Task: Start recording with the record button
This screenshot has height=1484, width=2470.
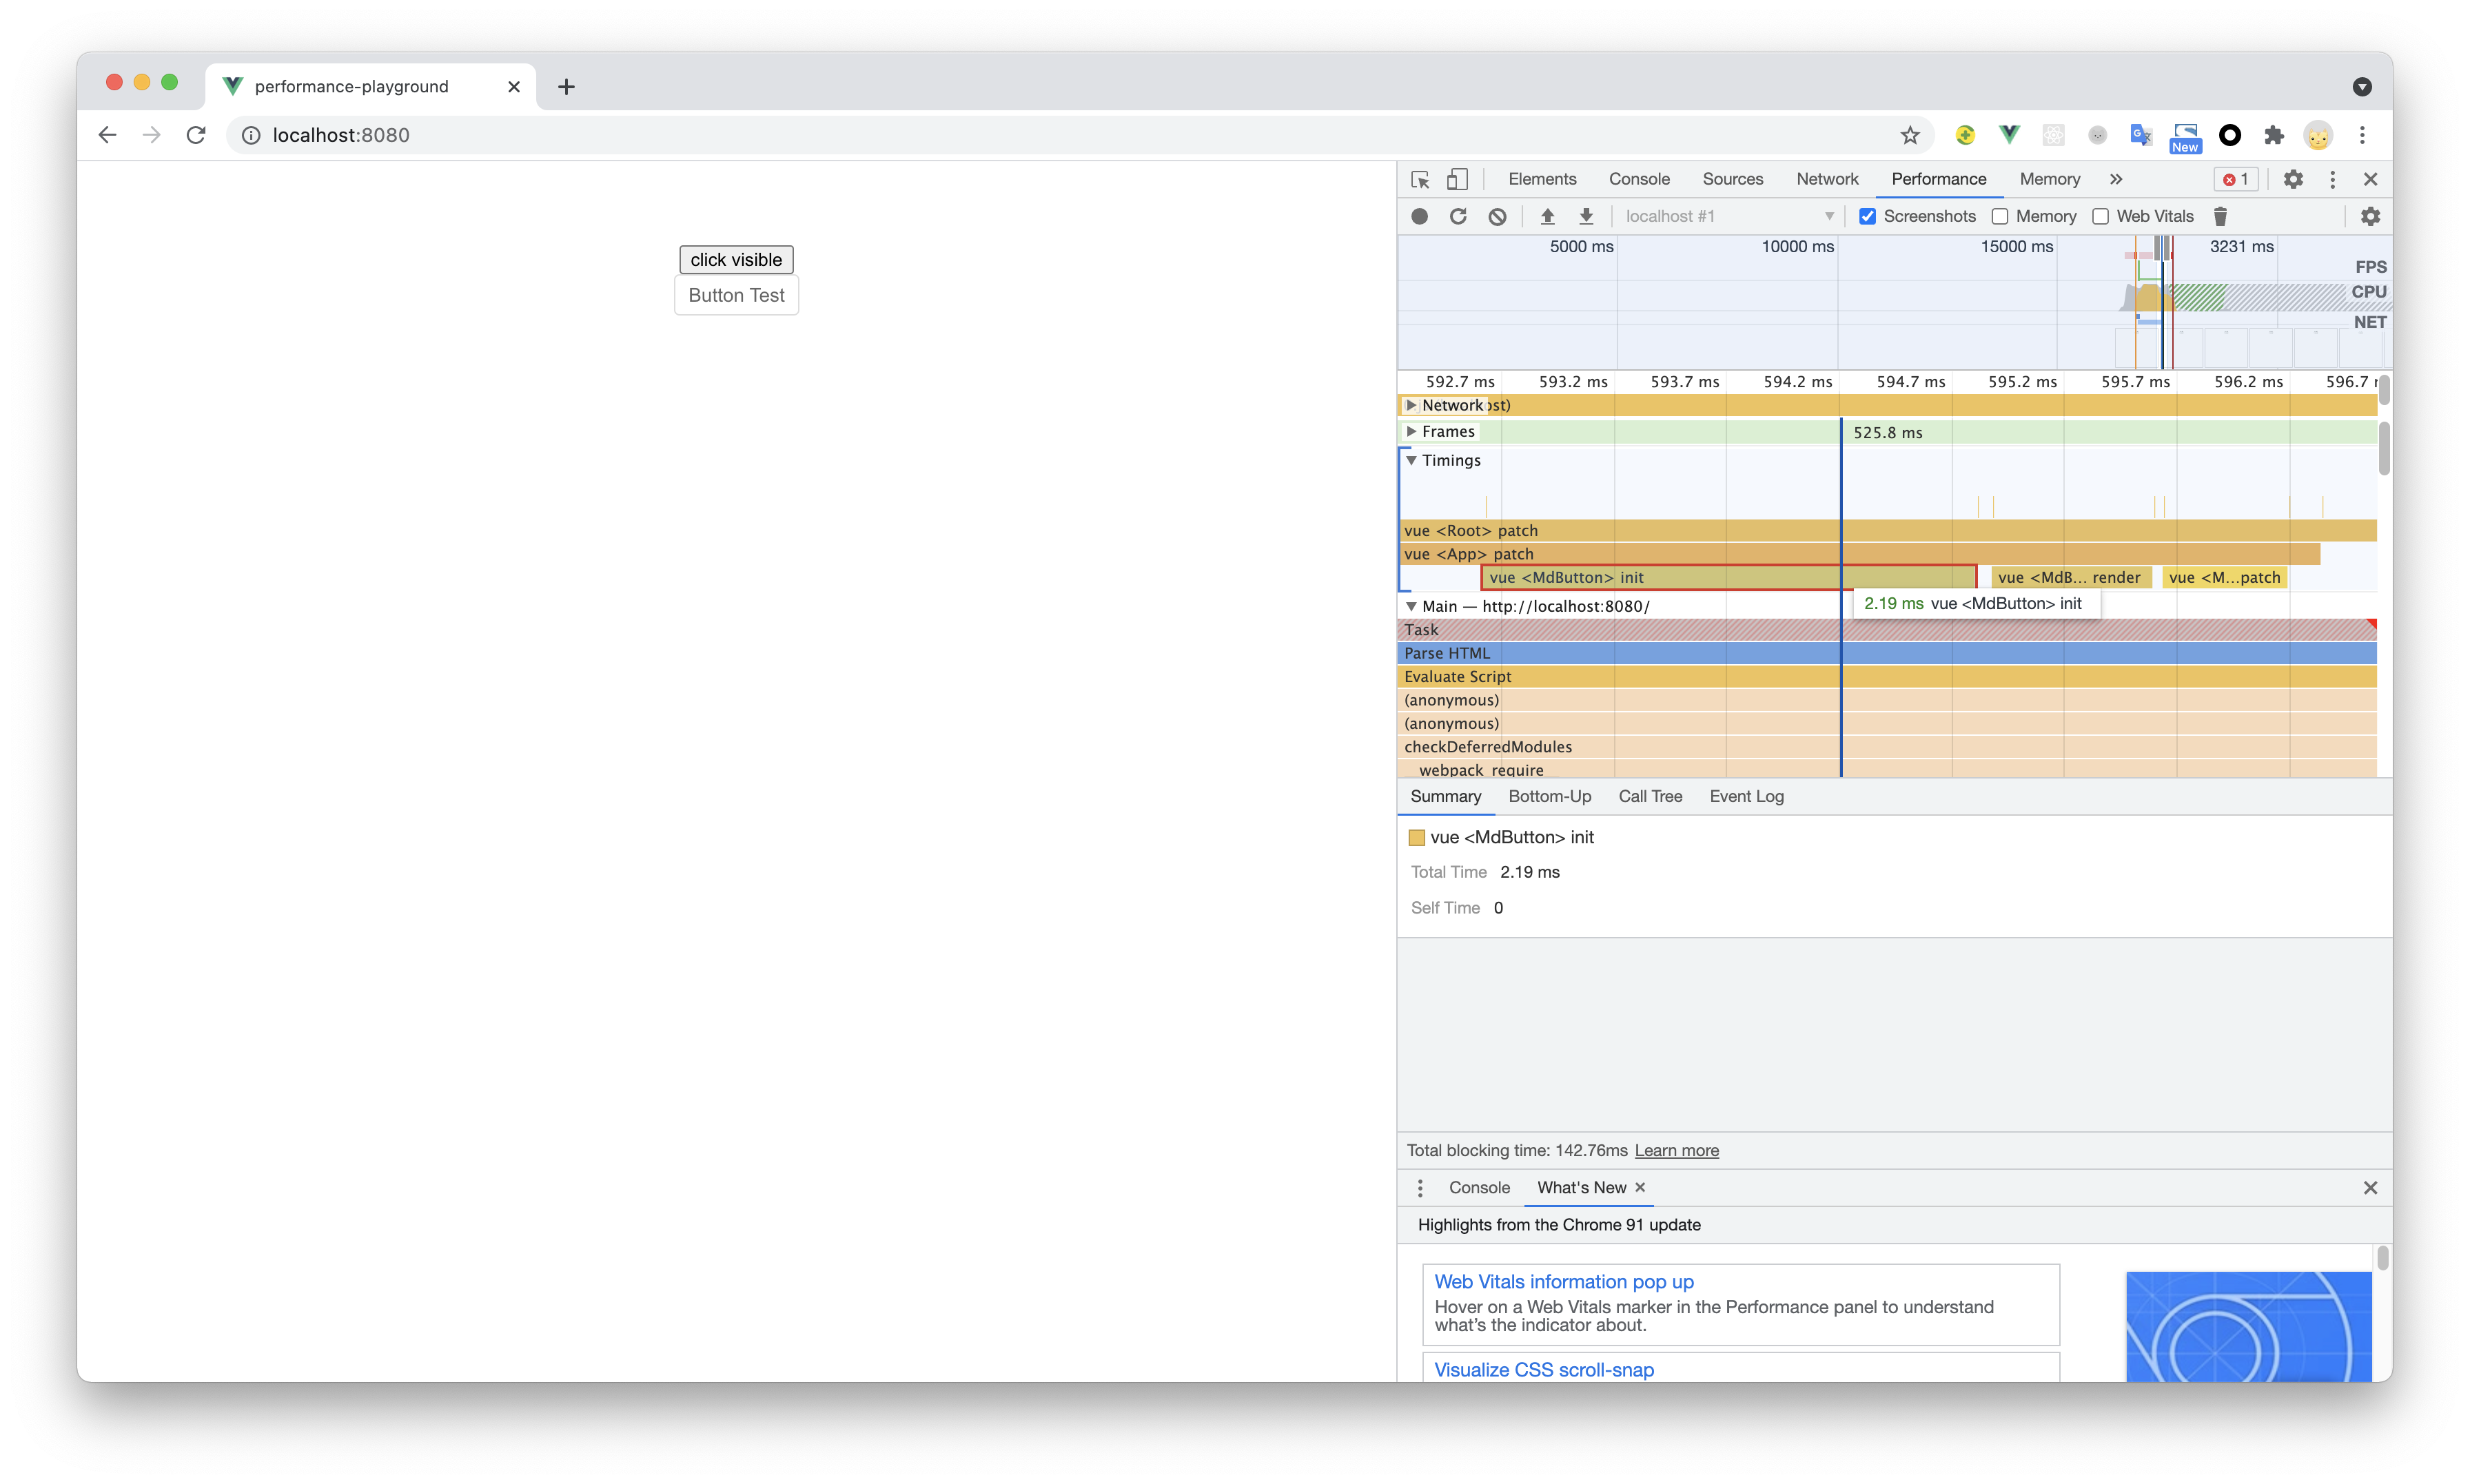Action: click(x=1419, y=216)
